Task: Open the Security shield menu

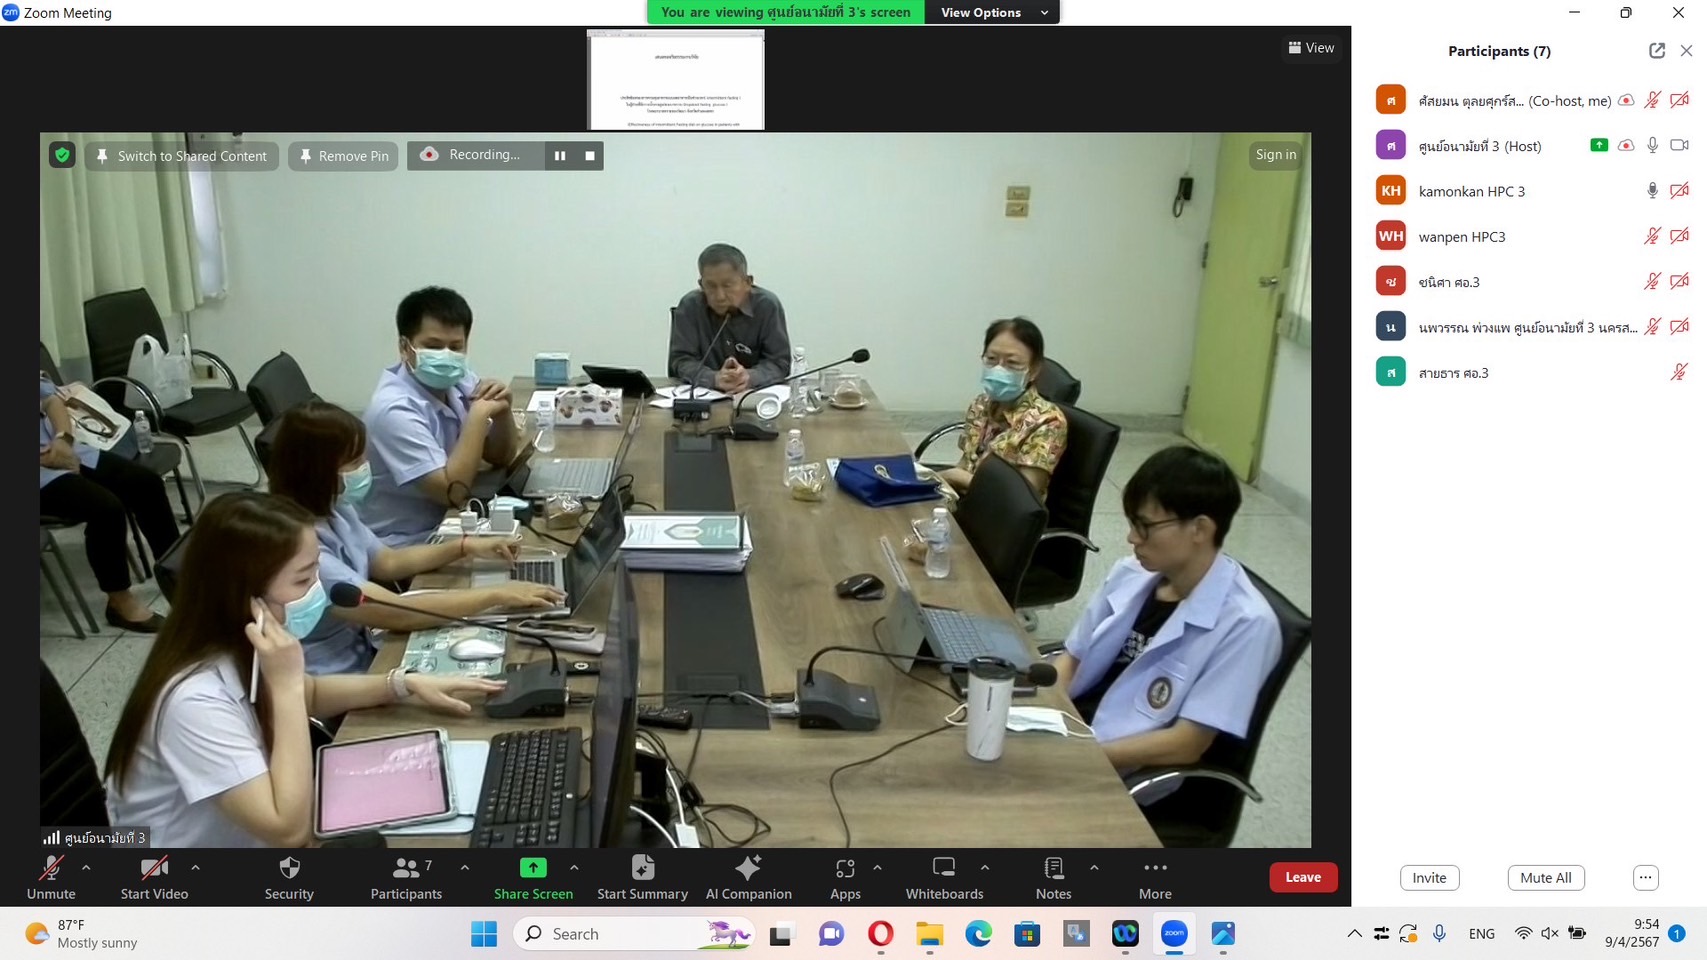Action: [x=289, y=877]
